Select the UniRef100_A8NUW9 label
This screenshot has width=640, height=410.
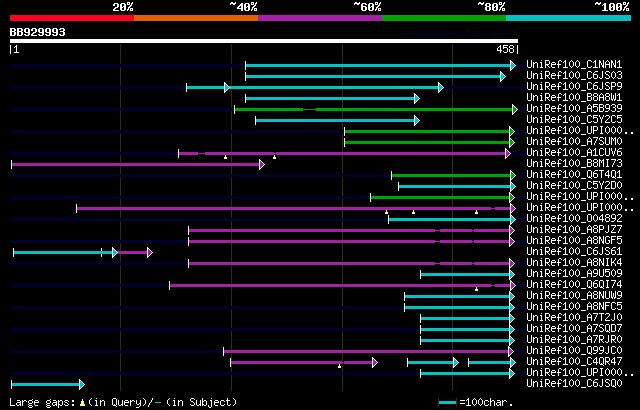[x=574, y=296]
